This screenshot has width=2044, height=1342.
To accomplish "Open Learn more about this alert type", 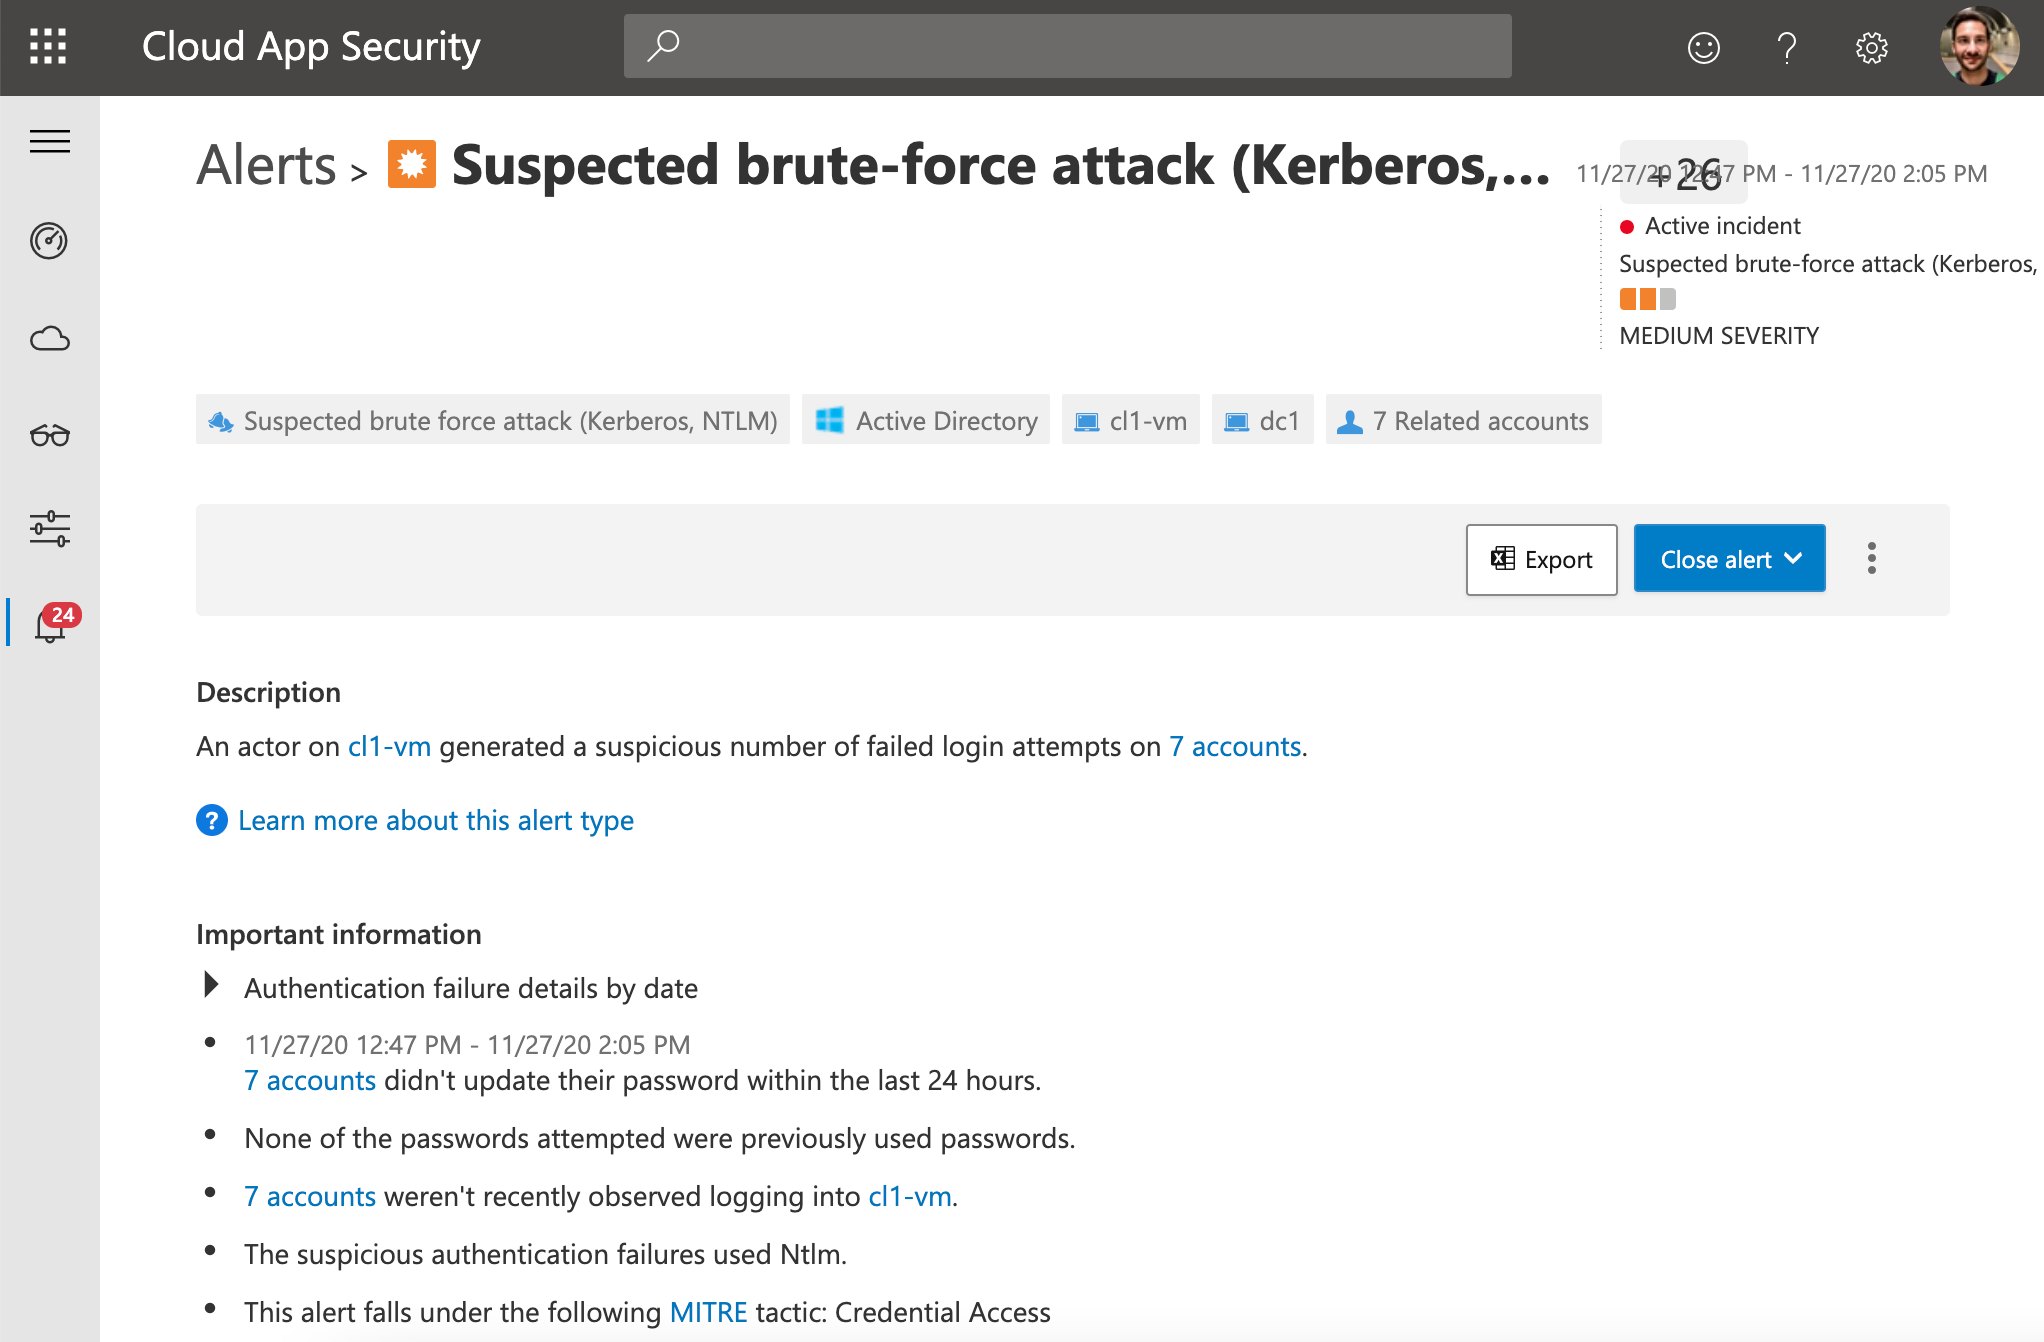I will click(x=436, y=820).
